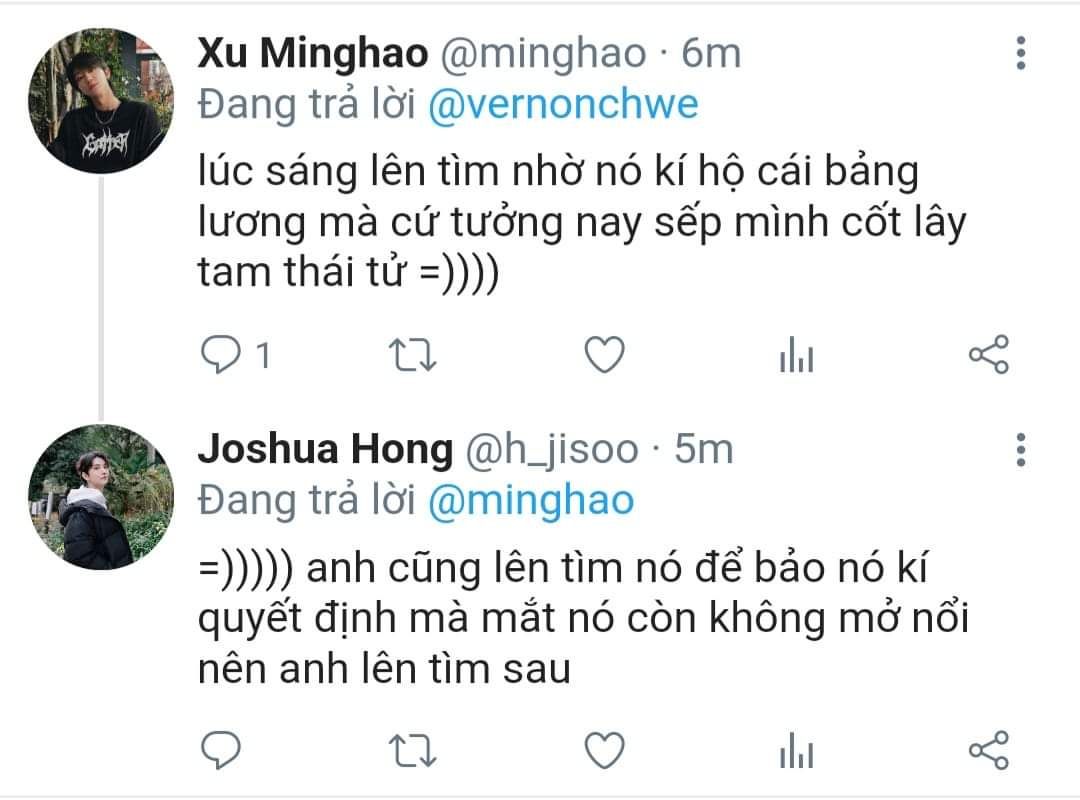Like Xu Minghao's tweet
Image resolution: width=1080 pixels, height=800 pixels.
point(604,355)
